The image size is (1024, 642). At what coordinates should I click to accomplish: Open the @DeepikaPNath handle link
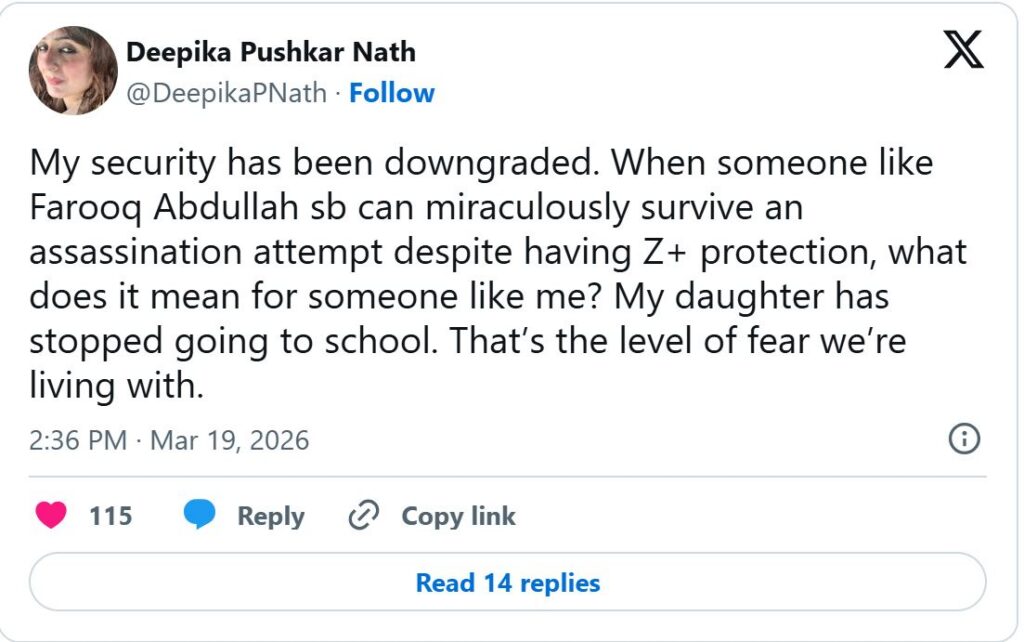[x=227, y=93]
